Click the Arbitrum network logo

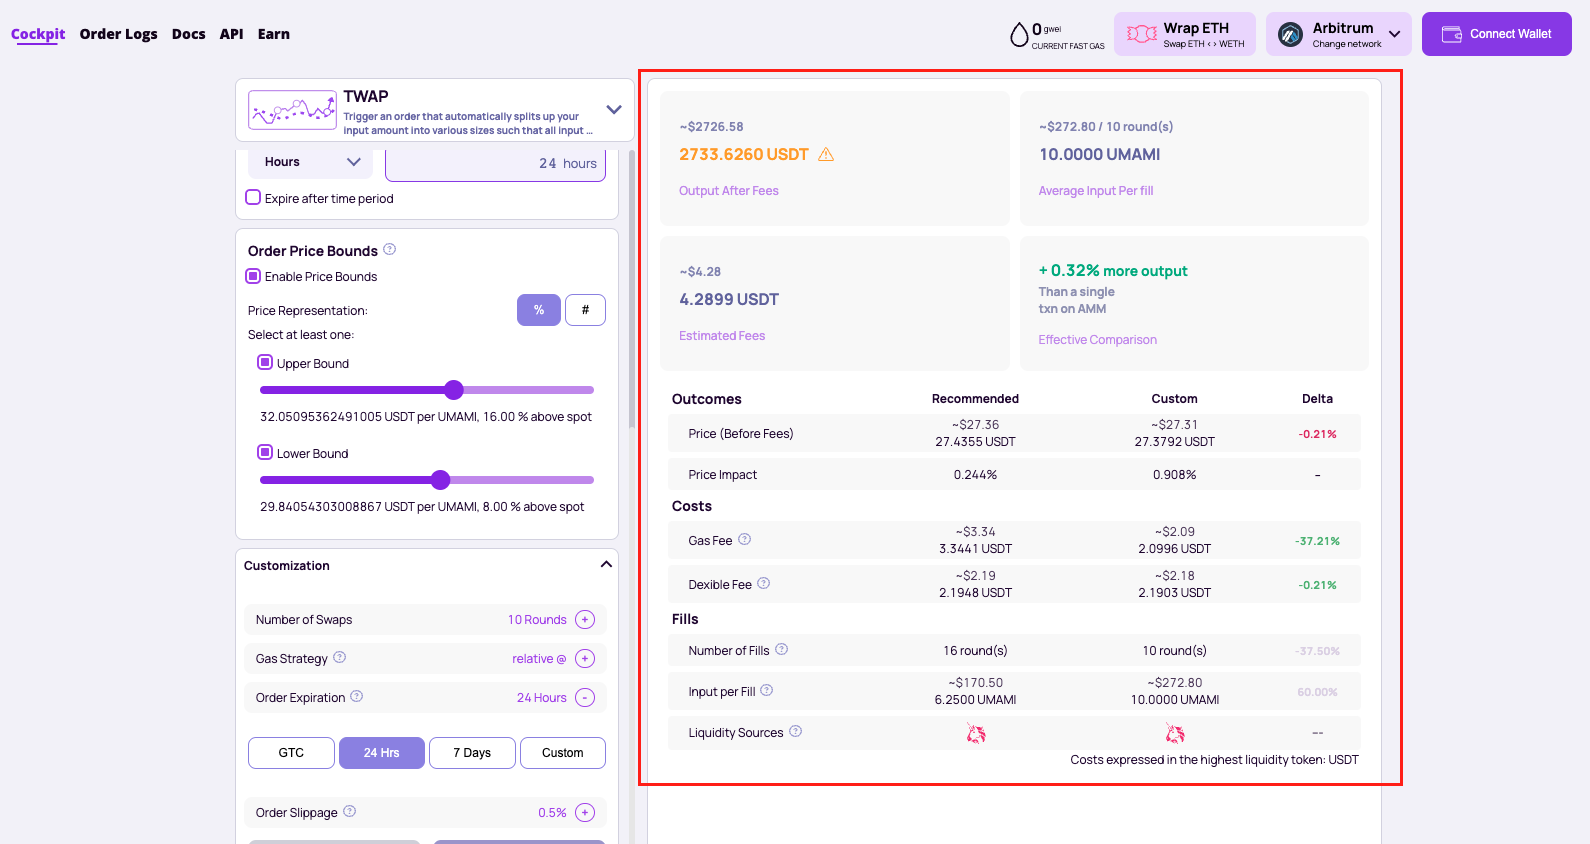tap(1290, 34)
